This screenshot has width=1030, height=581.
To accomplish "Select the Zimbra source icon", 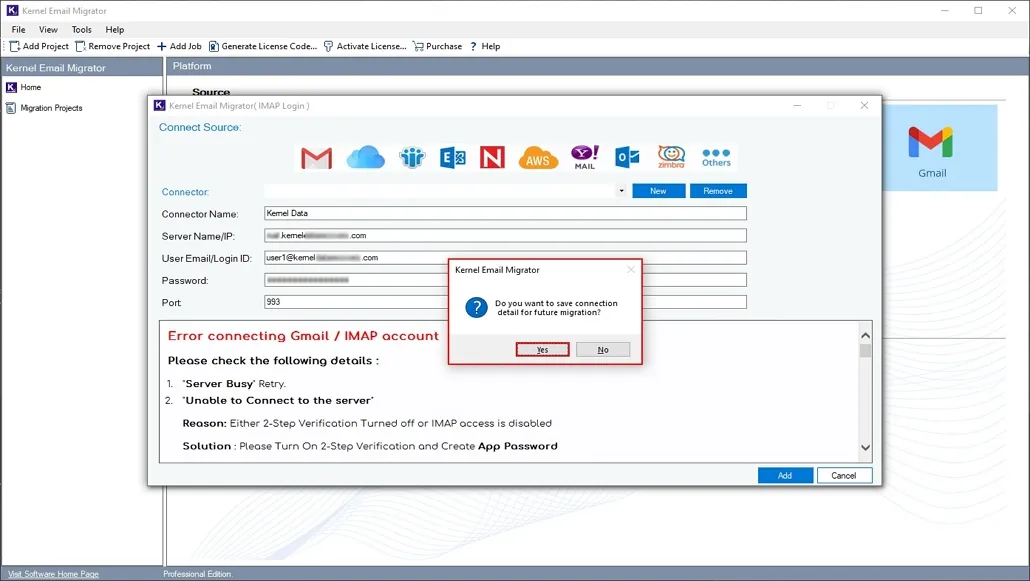I will 670,157.
